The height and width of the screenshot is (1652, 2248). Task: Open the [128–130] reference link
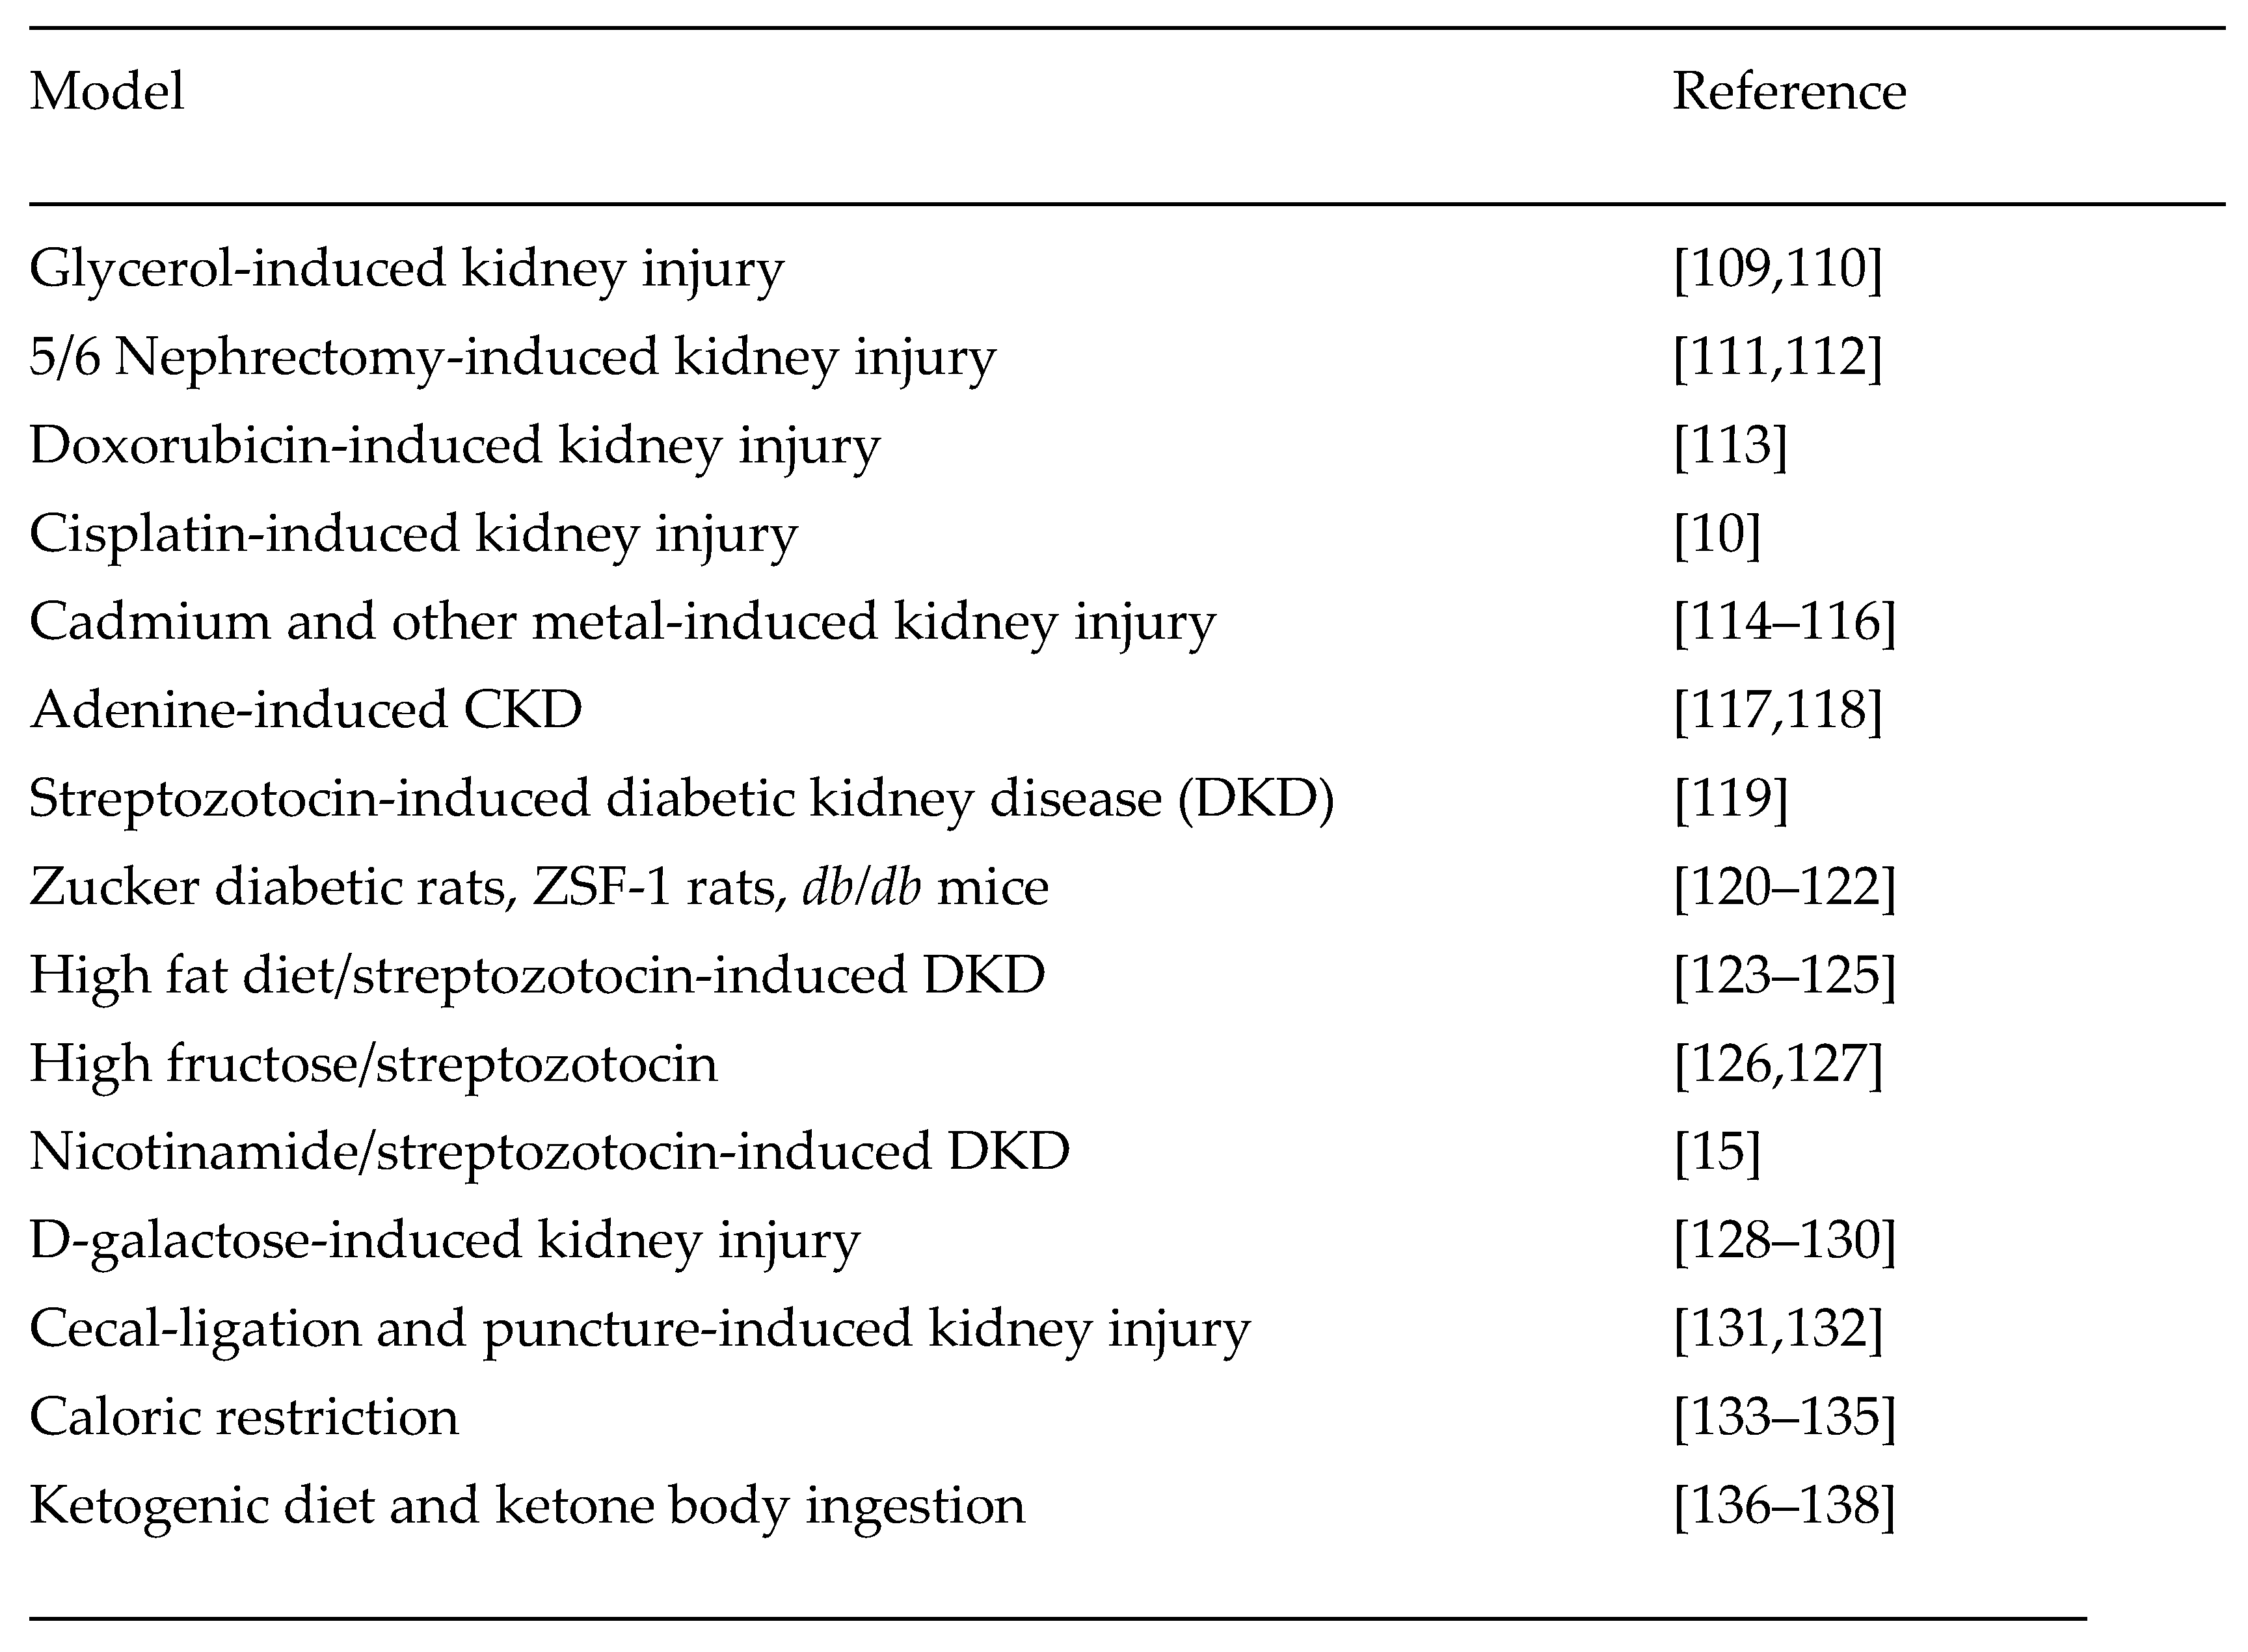1784,1240
